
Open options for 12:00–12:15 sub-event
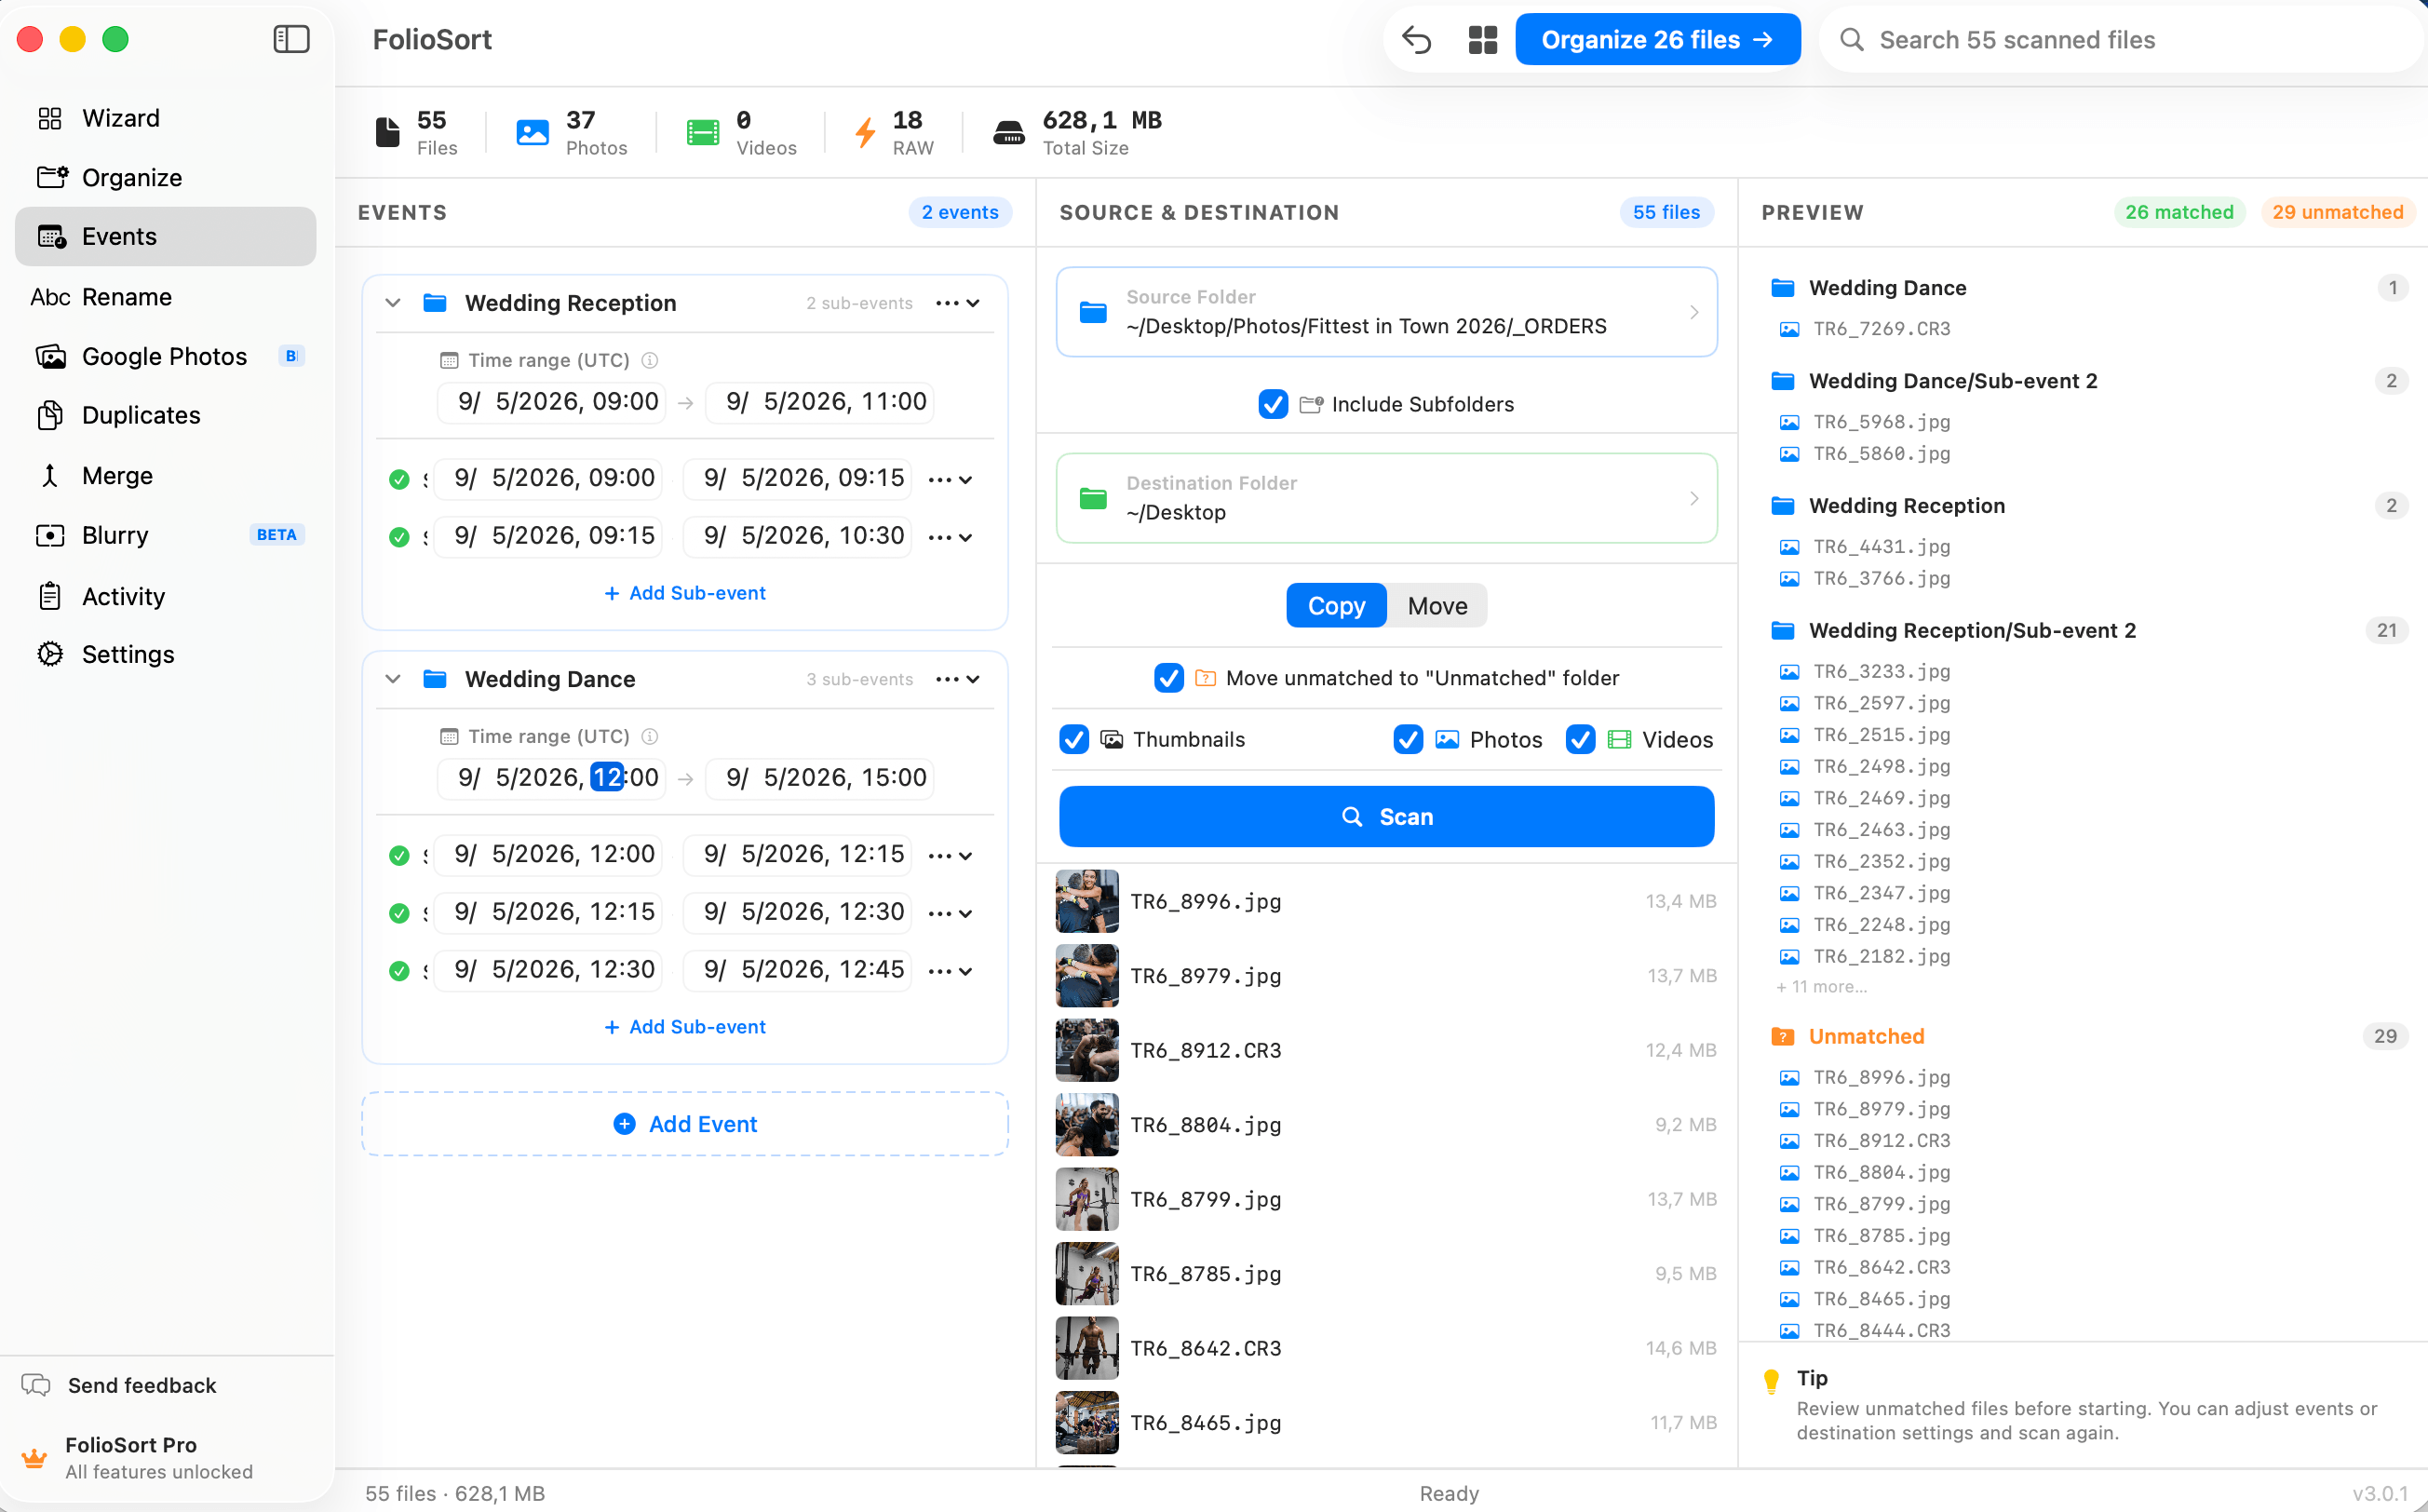[x=950, y=855]
